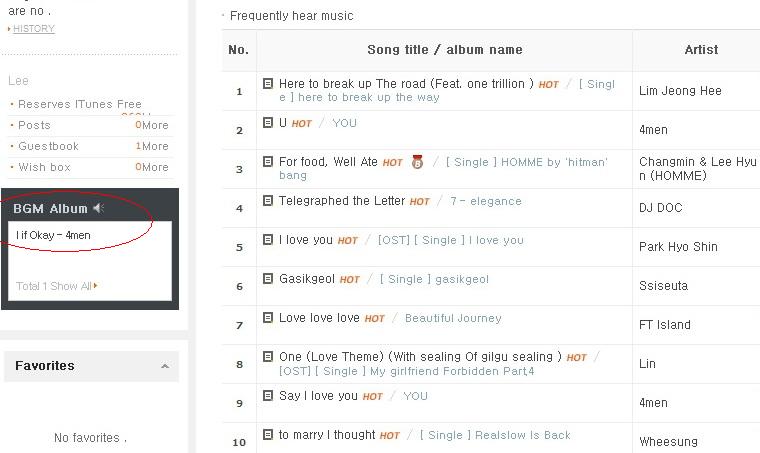Click HOT tag next to I love you
The width and height of the screenshot is (760, 453).
348,241
